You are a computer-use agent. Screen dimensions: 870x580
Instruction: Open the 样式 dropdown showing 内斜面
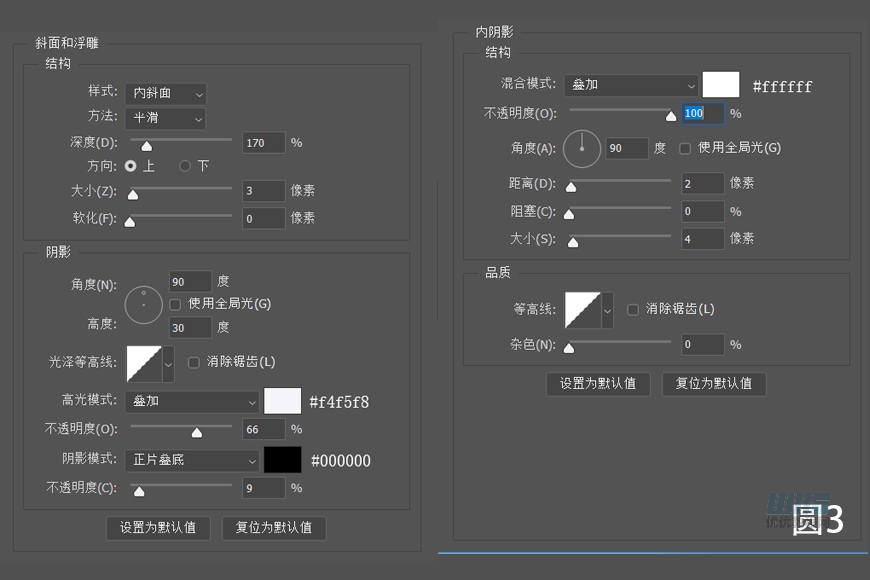(x=165, y=93)
